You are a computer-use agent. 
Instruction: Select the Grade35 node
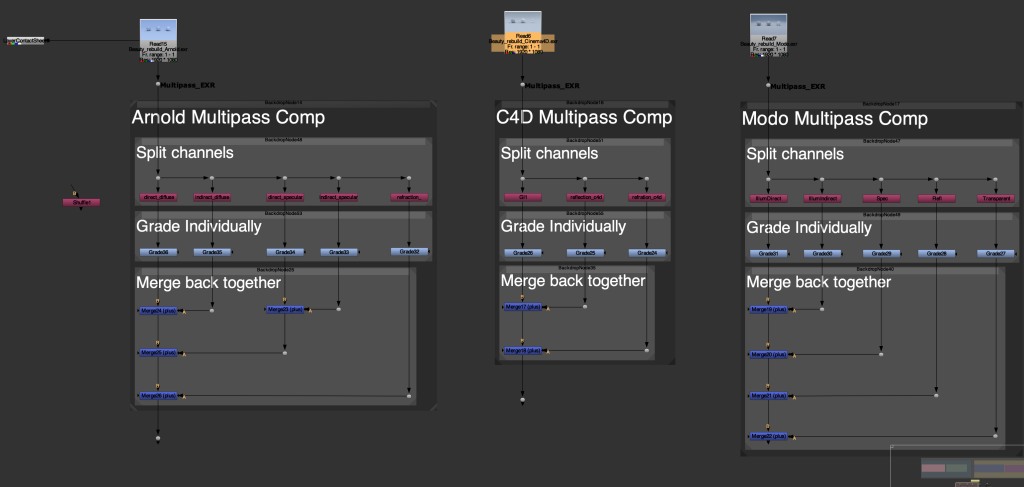(x=212, y=252)
